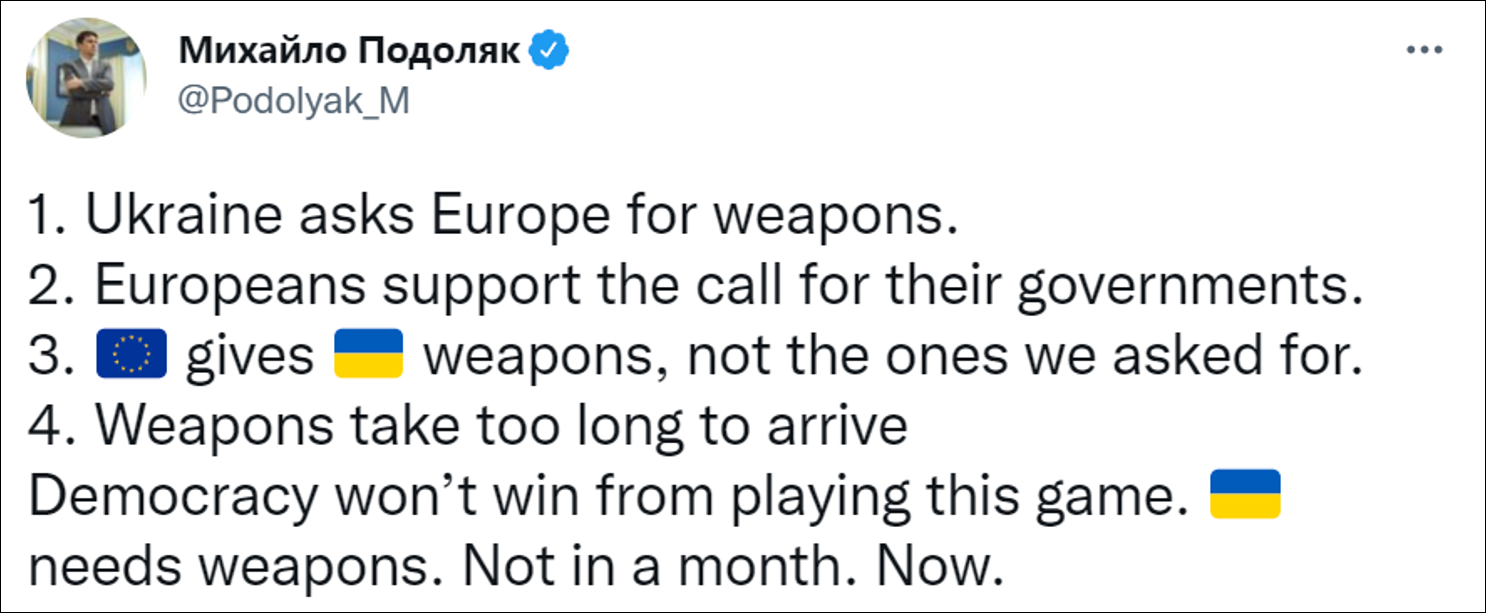Click the text 'weapons, not the ones we asked for.'
Viewport: 1486px width, 613px height.
893,357
